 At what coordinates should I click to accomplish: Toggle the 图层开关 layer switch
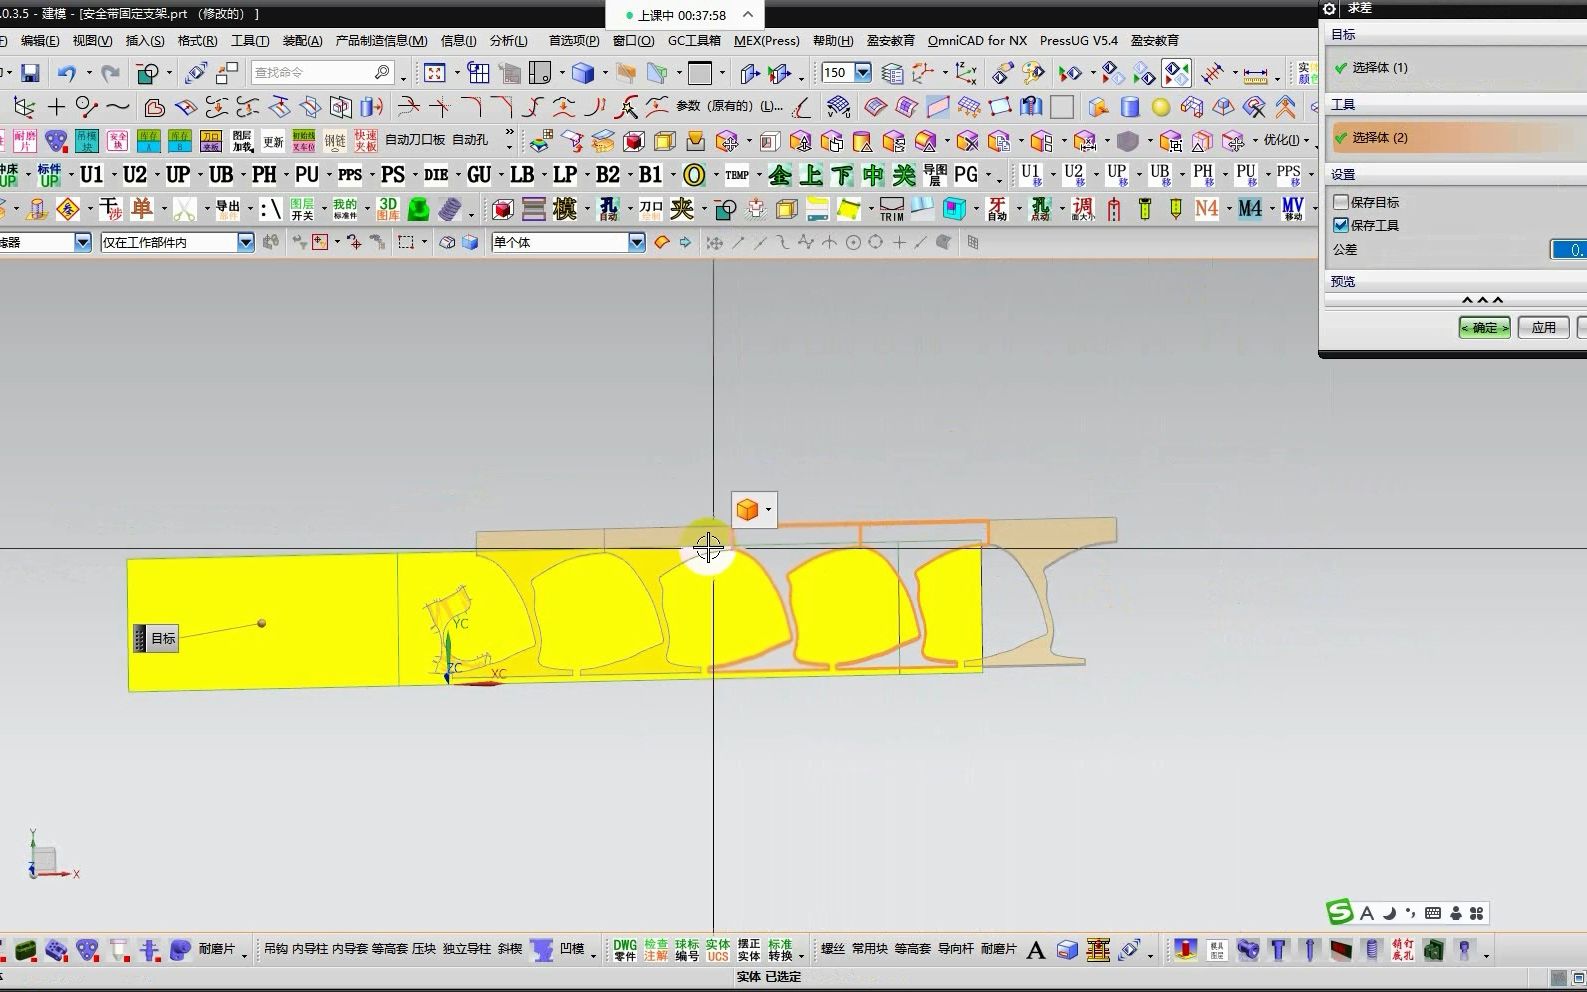coord(302,209)
